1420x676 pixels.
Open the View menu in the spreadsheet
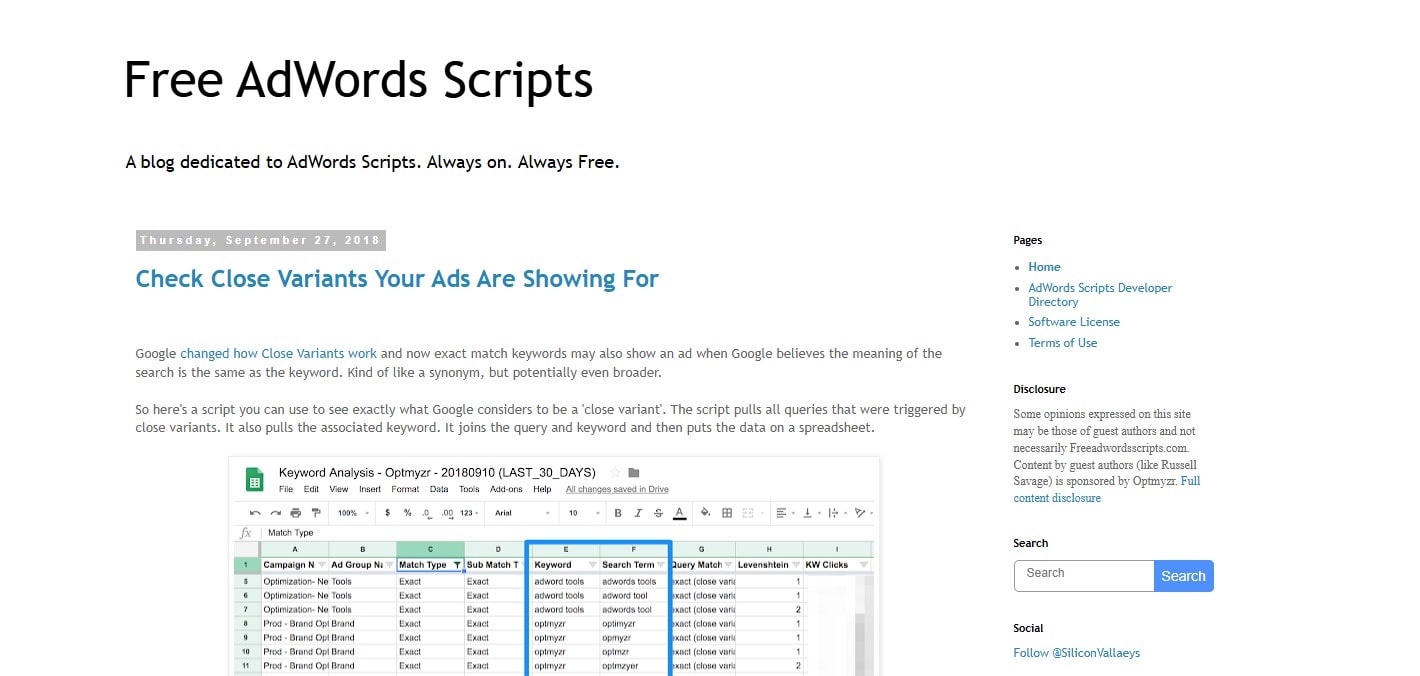tap(339, 489)
